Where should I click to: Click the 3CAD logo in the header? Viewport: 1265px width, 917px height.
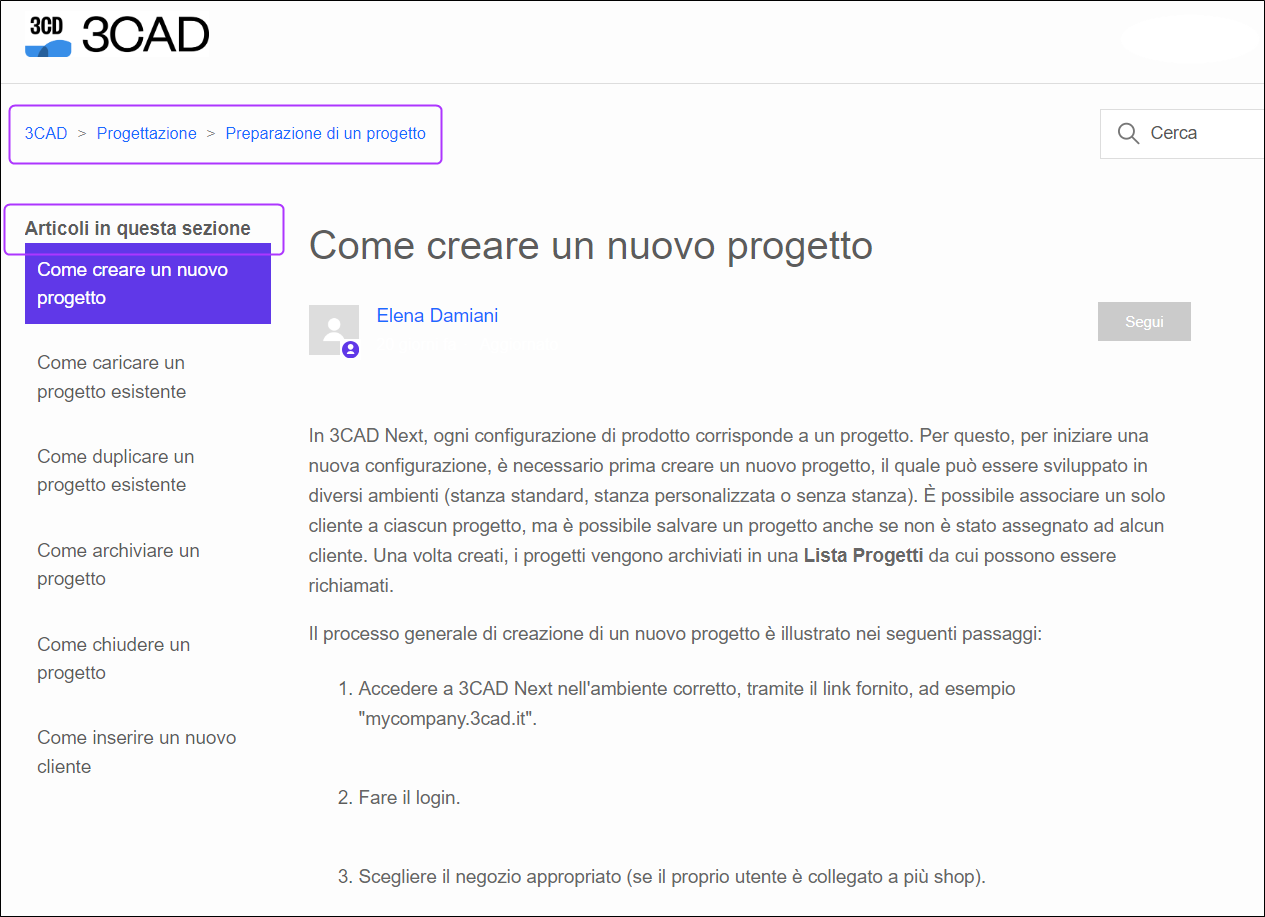tap(117, 36)
